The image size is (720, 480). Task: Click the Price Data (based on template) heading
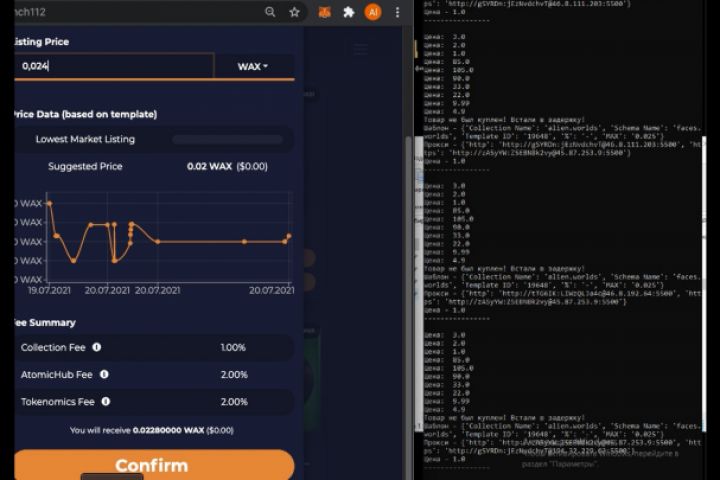click(x=85, y=114)
